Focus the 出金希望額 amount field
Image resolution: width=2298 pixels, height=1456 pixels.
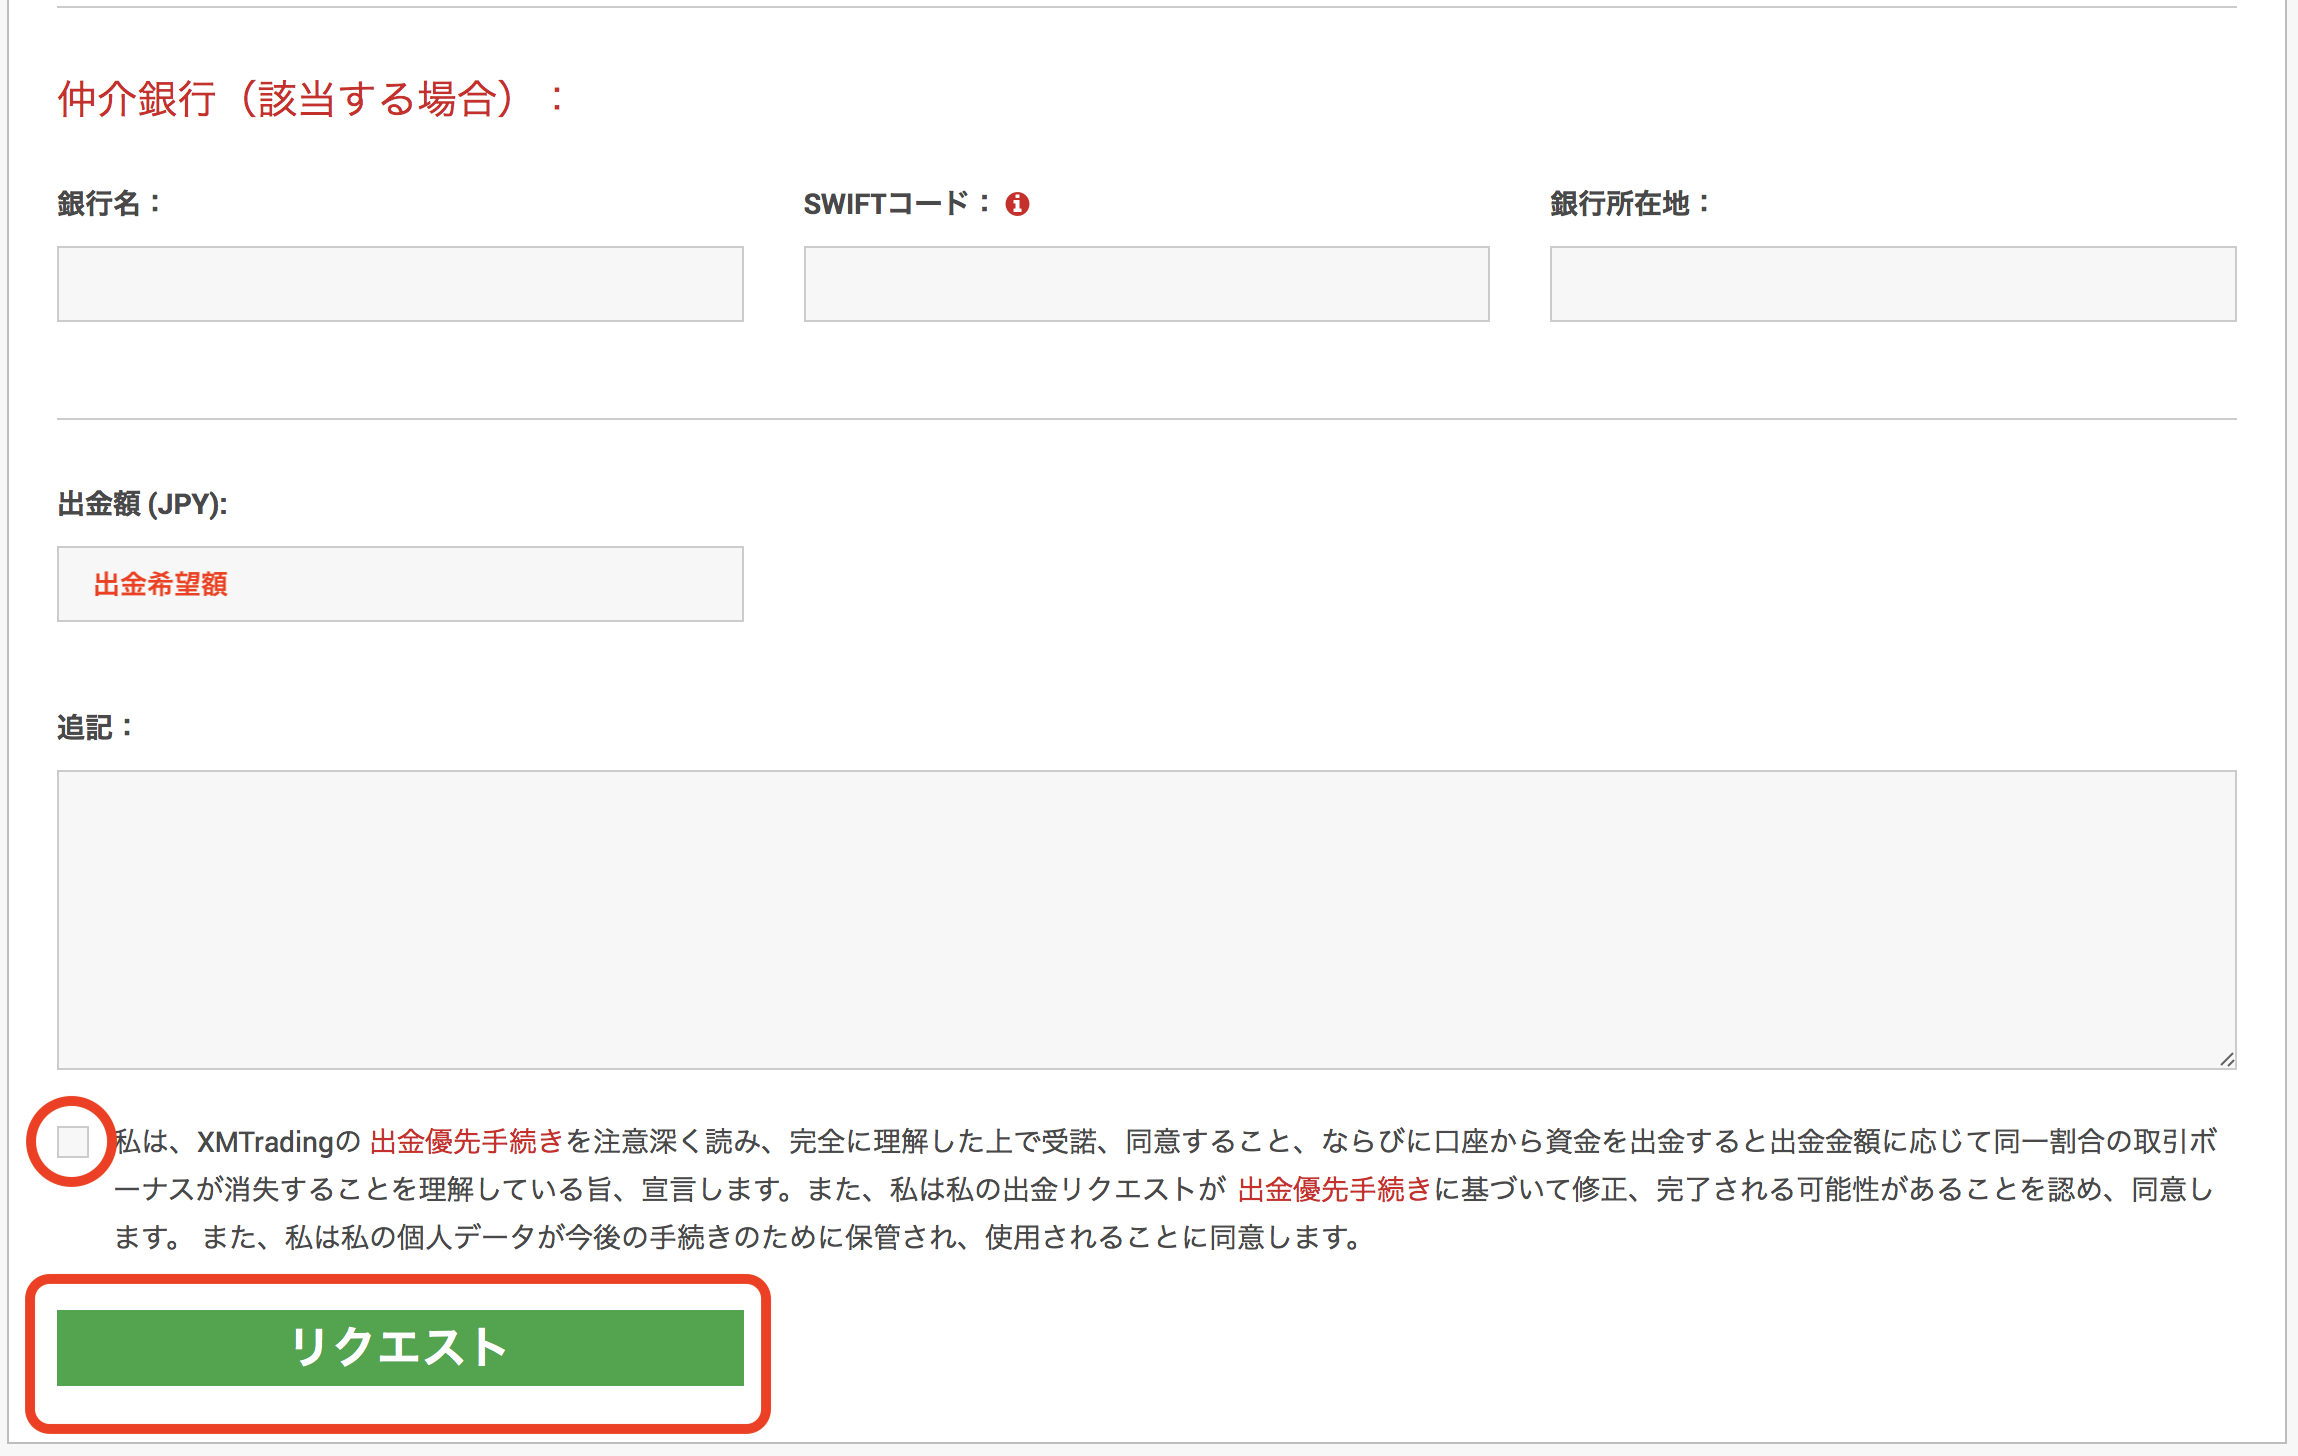click(400, 584)
